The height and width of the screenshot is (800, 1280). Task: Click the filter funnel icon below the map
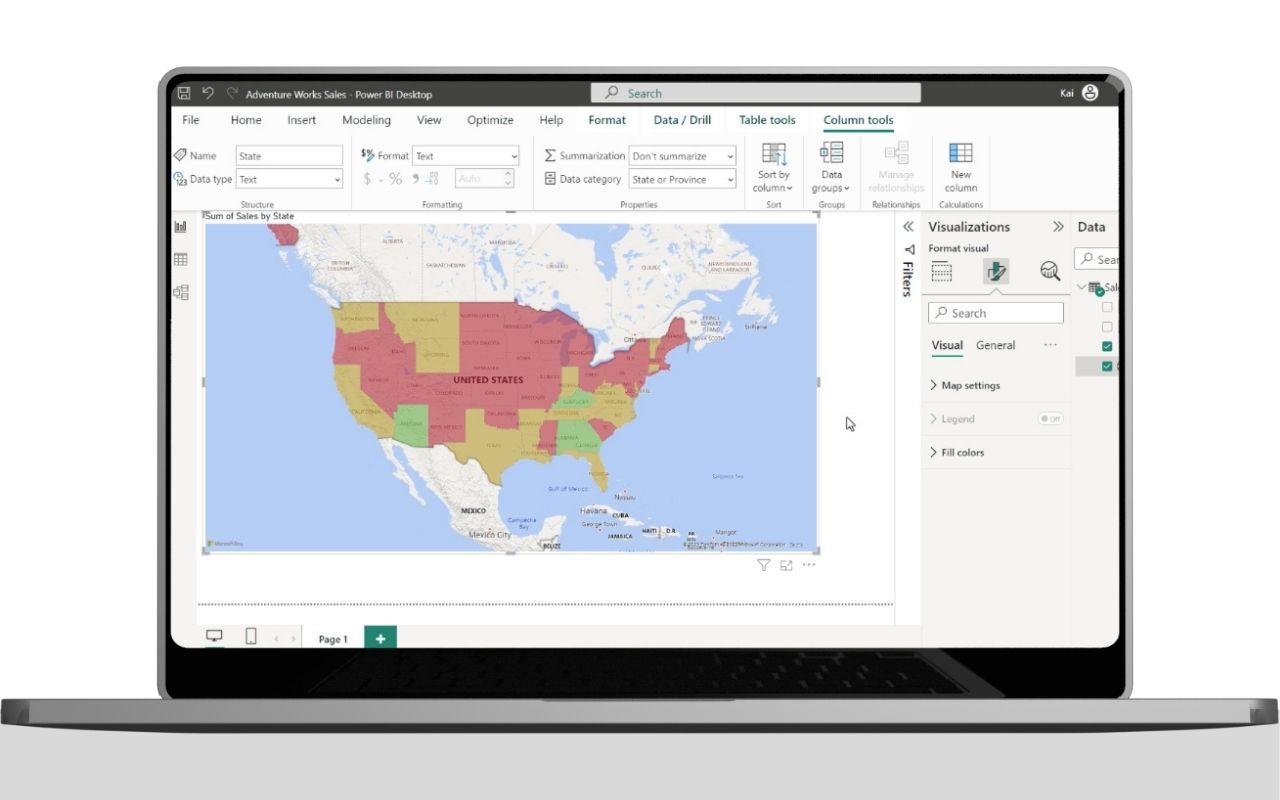pos(763,565)
